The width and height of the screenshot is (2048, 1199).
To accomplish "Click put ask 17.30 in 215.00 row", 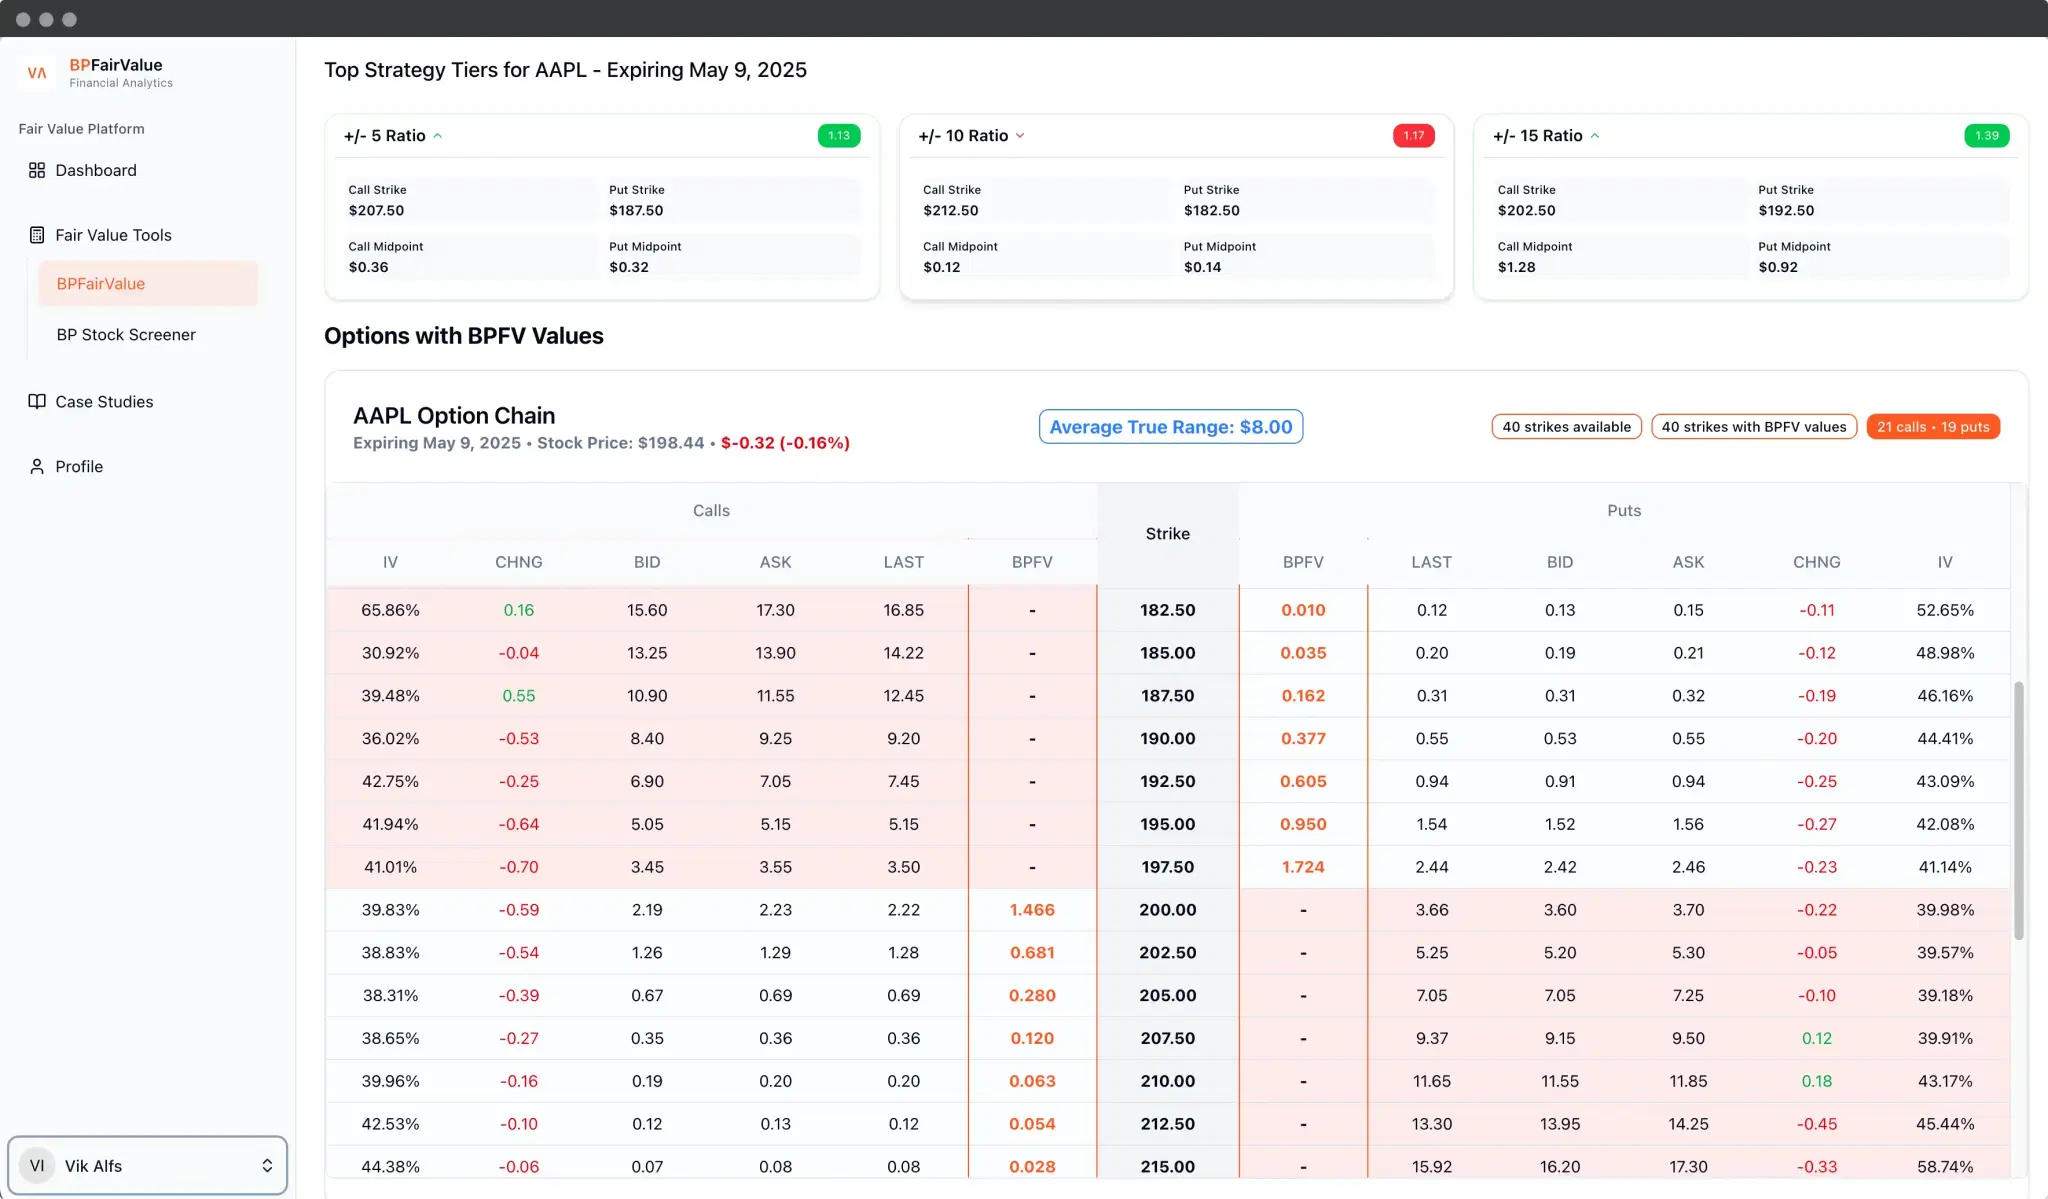I will pyautogui.click(x=1688, y=1167).
